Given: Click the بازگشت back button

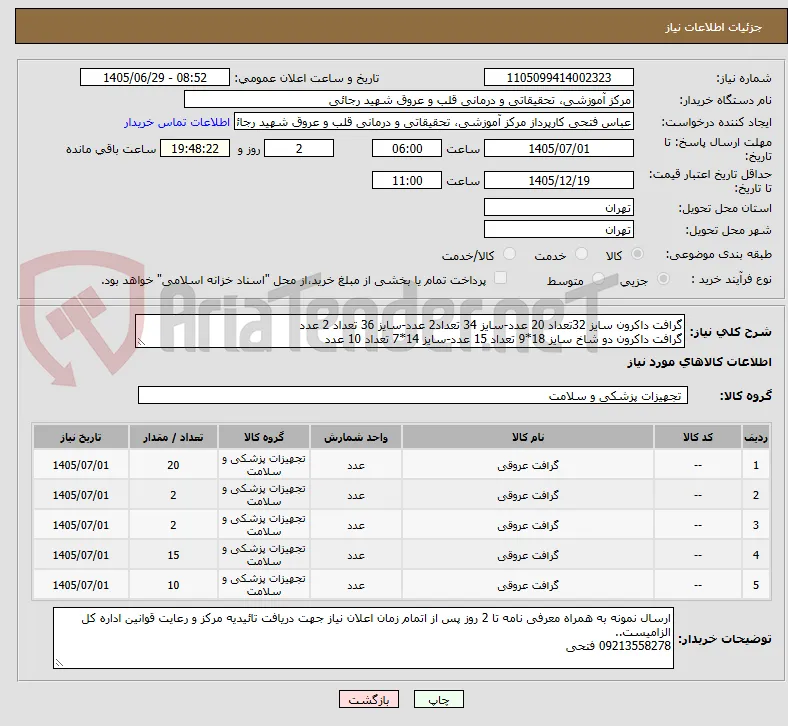Looking at the screenshot, I should pyautogui.click(x=369, y=699).
